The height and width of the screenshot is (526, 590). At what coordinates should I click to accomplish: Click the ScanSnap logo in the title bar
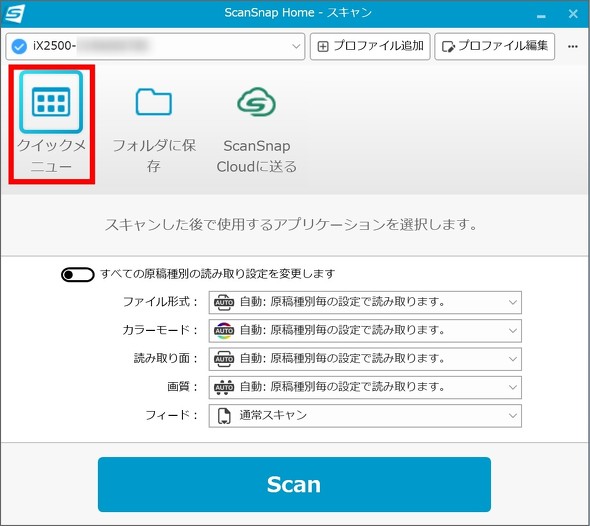coord(15,14)
